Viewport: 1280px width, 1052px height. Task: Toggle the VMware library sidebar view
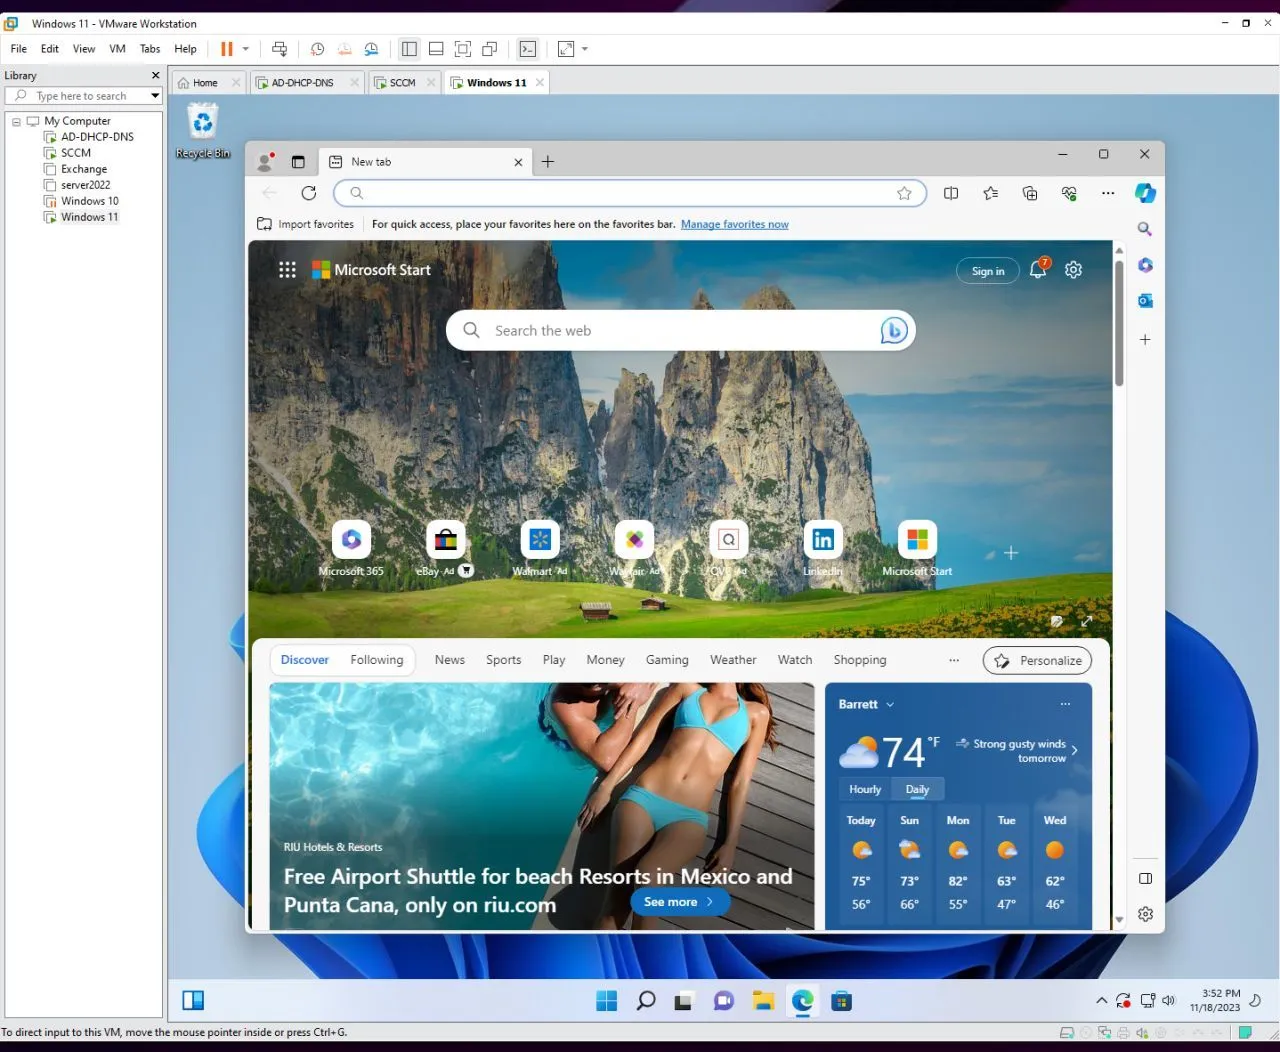click(409, 49)
